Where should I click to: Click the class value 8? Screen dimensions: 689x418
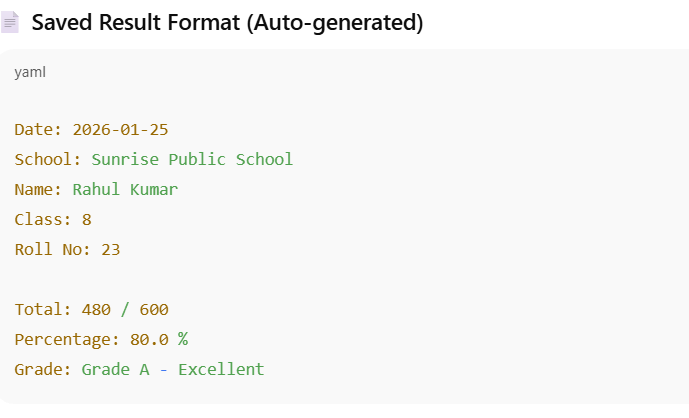pos(87,219)
